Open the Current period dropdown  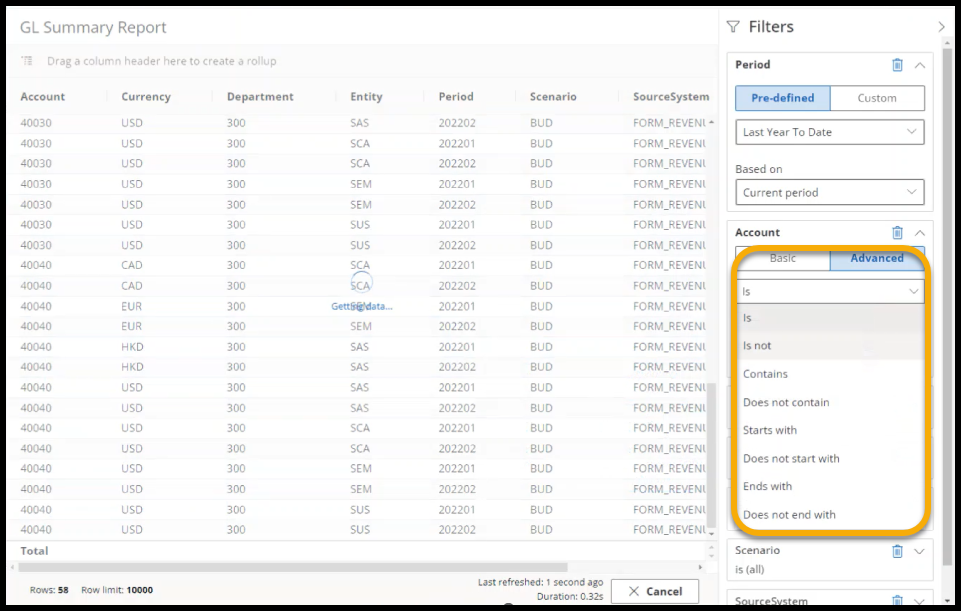point(829,193)
